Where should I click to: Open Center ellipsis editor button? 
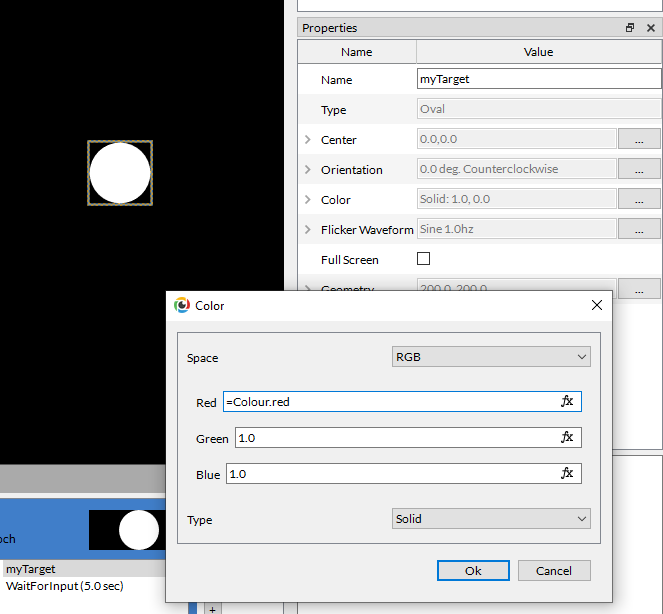[x=639, y=139]
